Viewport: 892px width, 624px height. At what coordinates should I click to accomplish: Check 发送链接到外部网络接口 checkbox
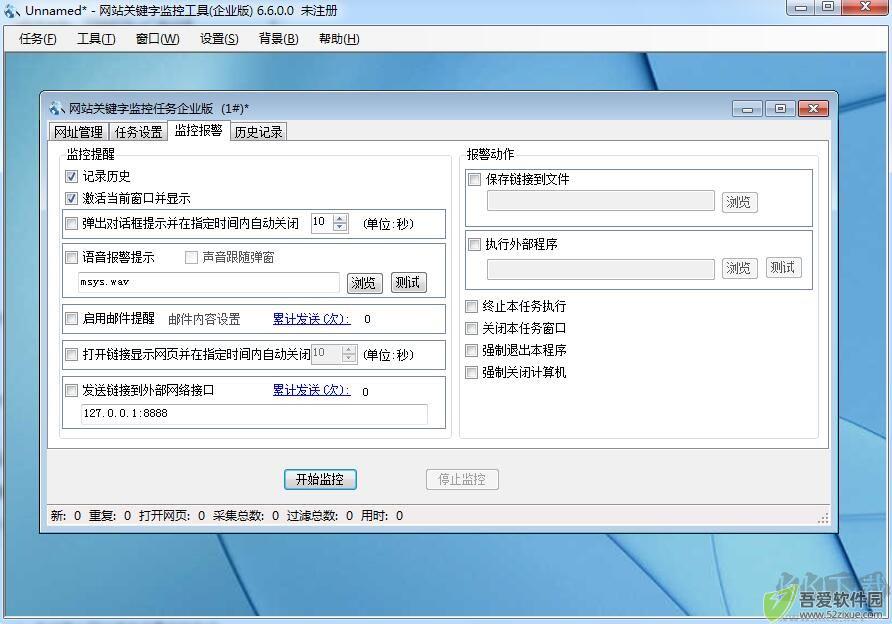(71, 391)
